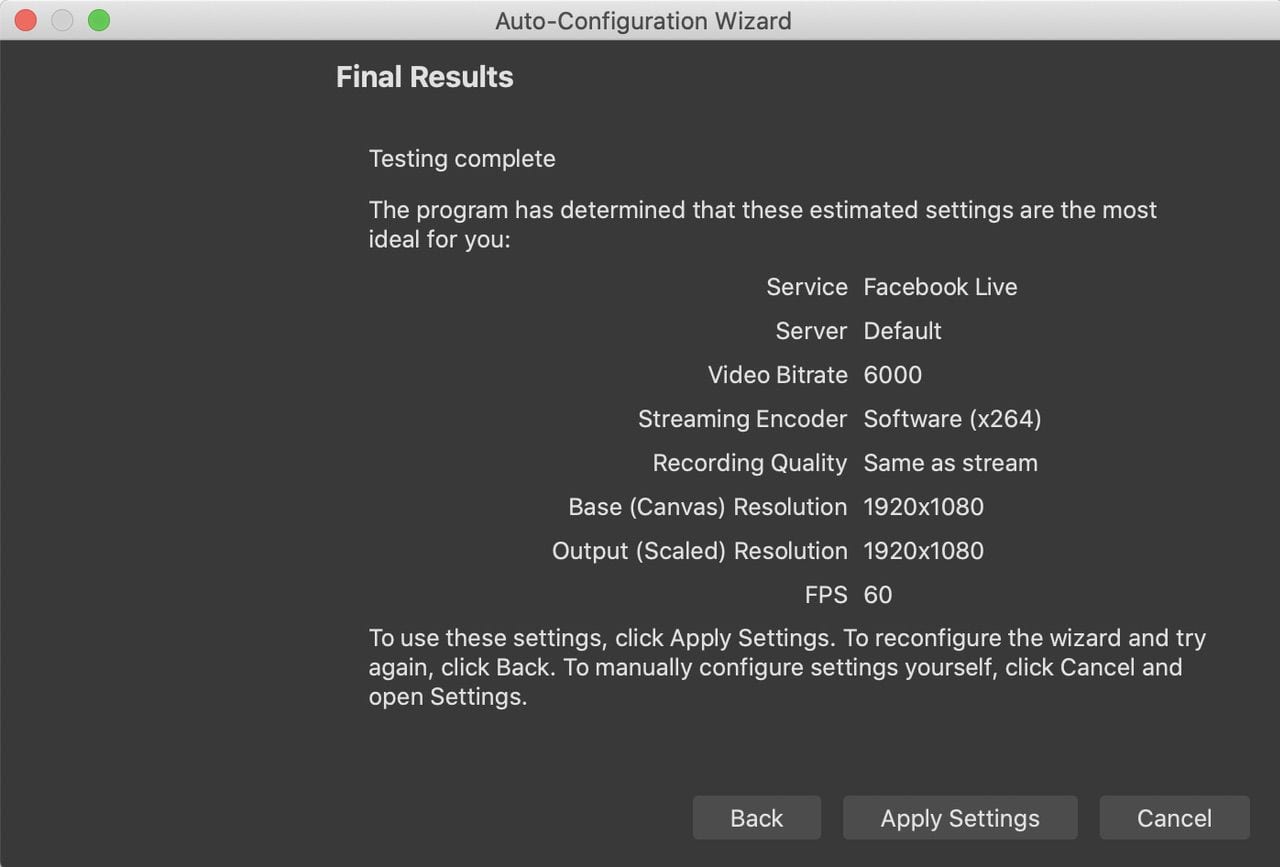Cancel the Auto-Configuration Wizard
Viewport: 1280px width, 867px height.
pos(1174,818)
